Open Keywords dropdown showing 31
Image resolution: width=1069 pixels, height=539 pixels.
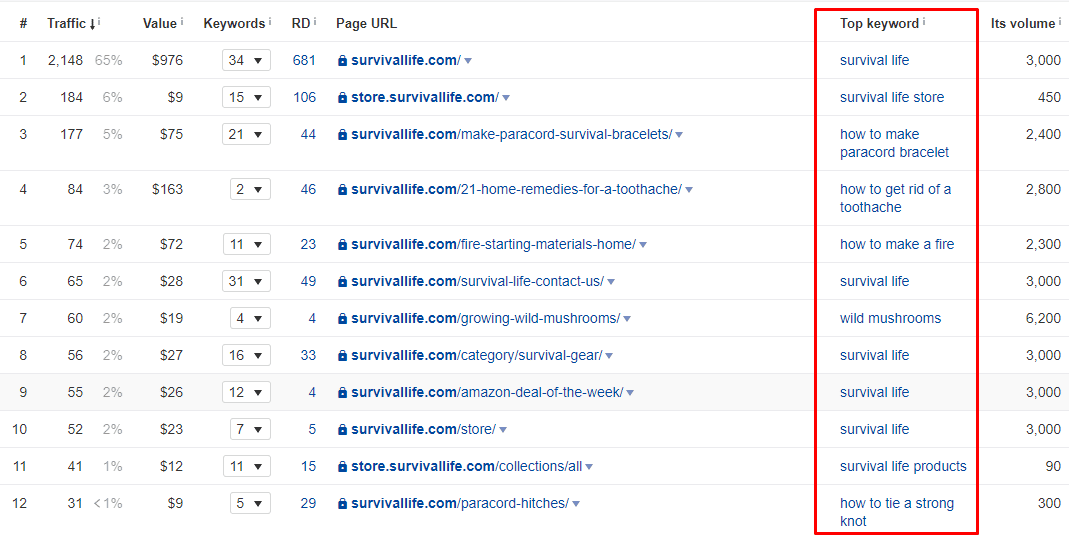coord(246,281)
